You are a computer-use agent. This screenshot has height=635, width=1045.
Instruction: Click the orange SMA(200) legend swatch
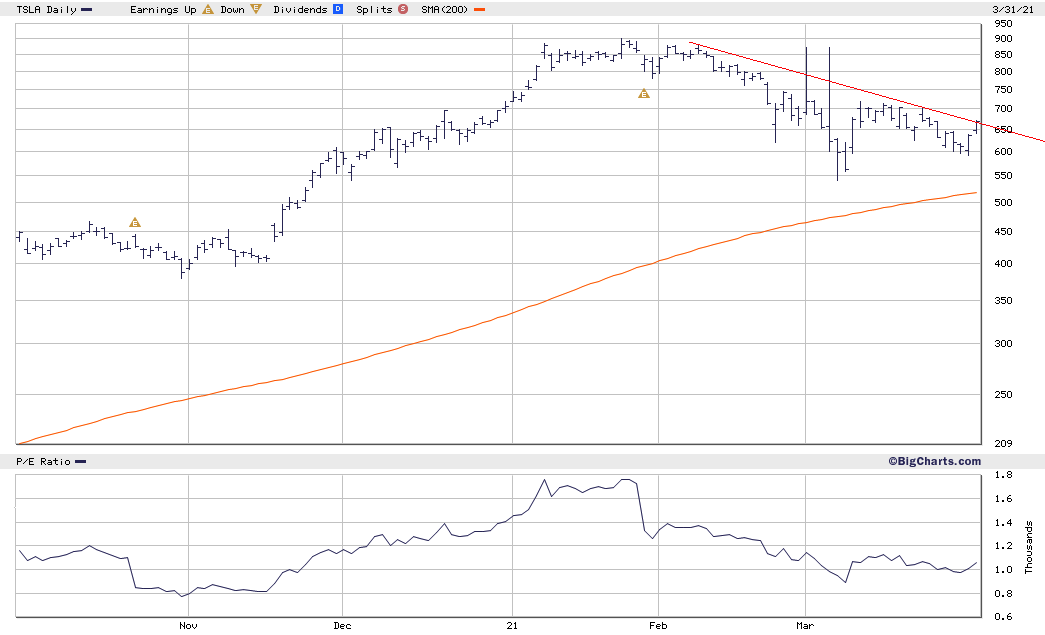click(479, 9)
